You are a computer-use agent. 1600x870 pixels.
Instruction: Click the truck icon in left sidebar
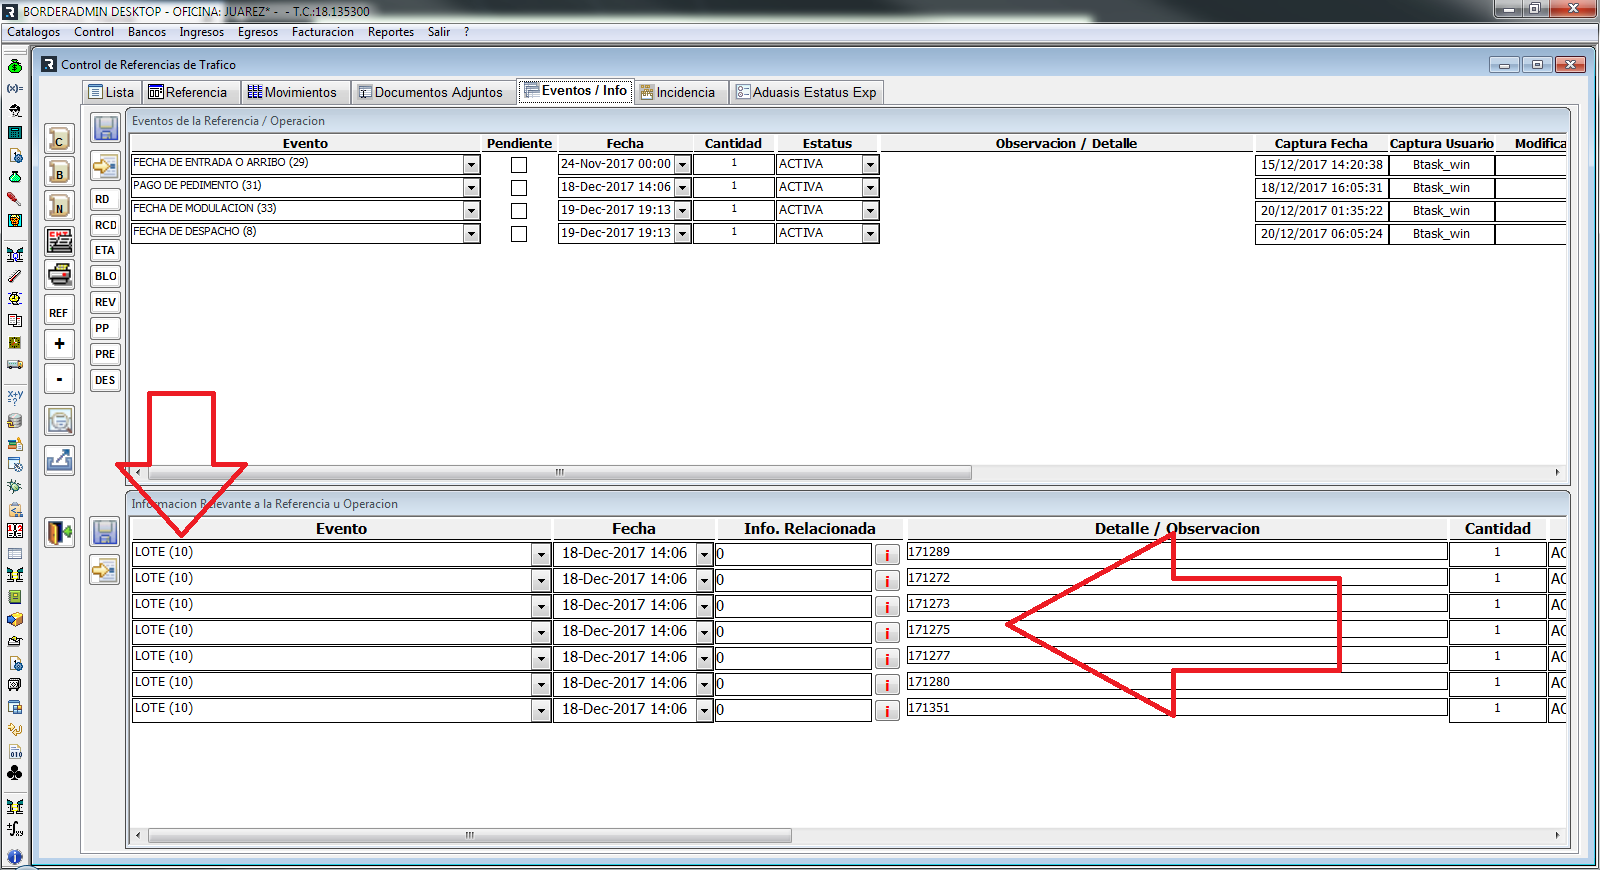pyautogui.click(x=14, y=364)
